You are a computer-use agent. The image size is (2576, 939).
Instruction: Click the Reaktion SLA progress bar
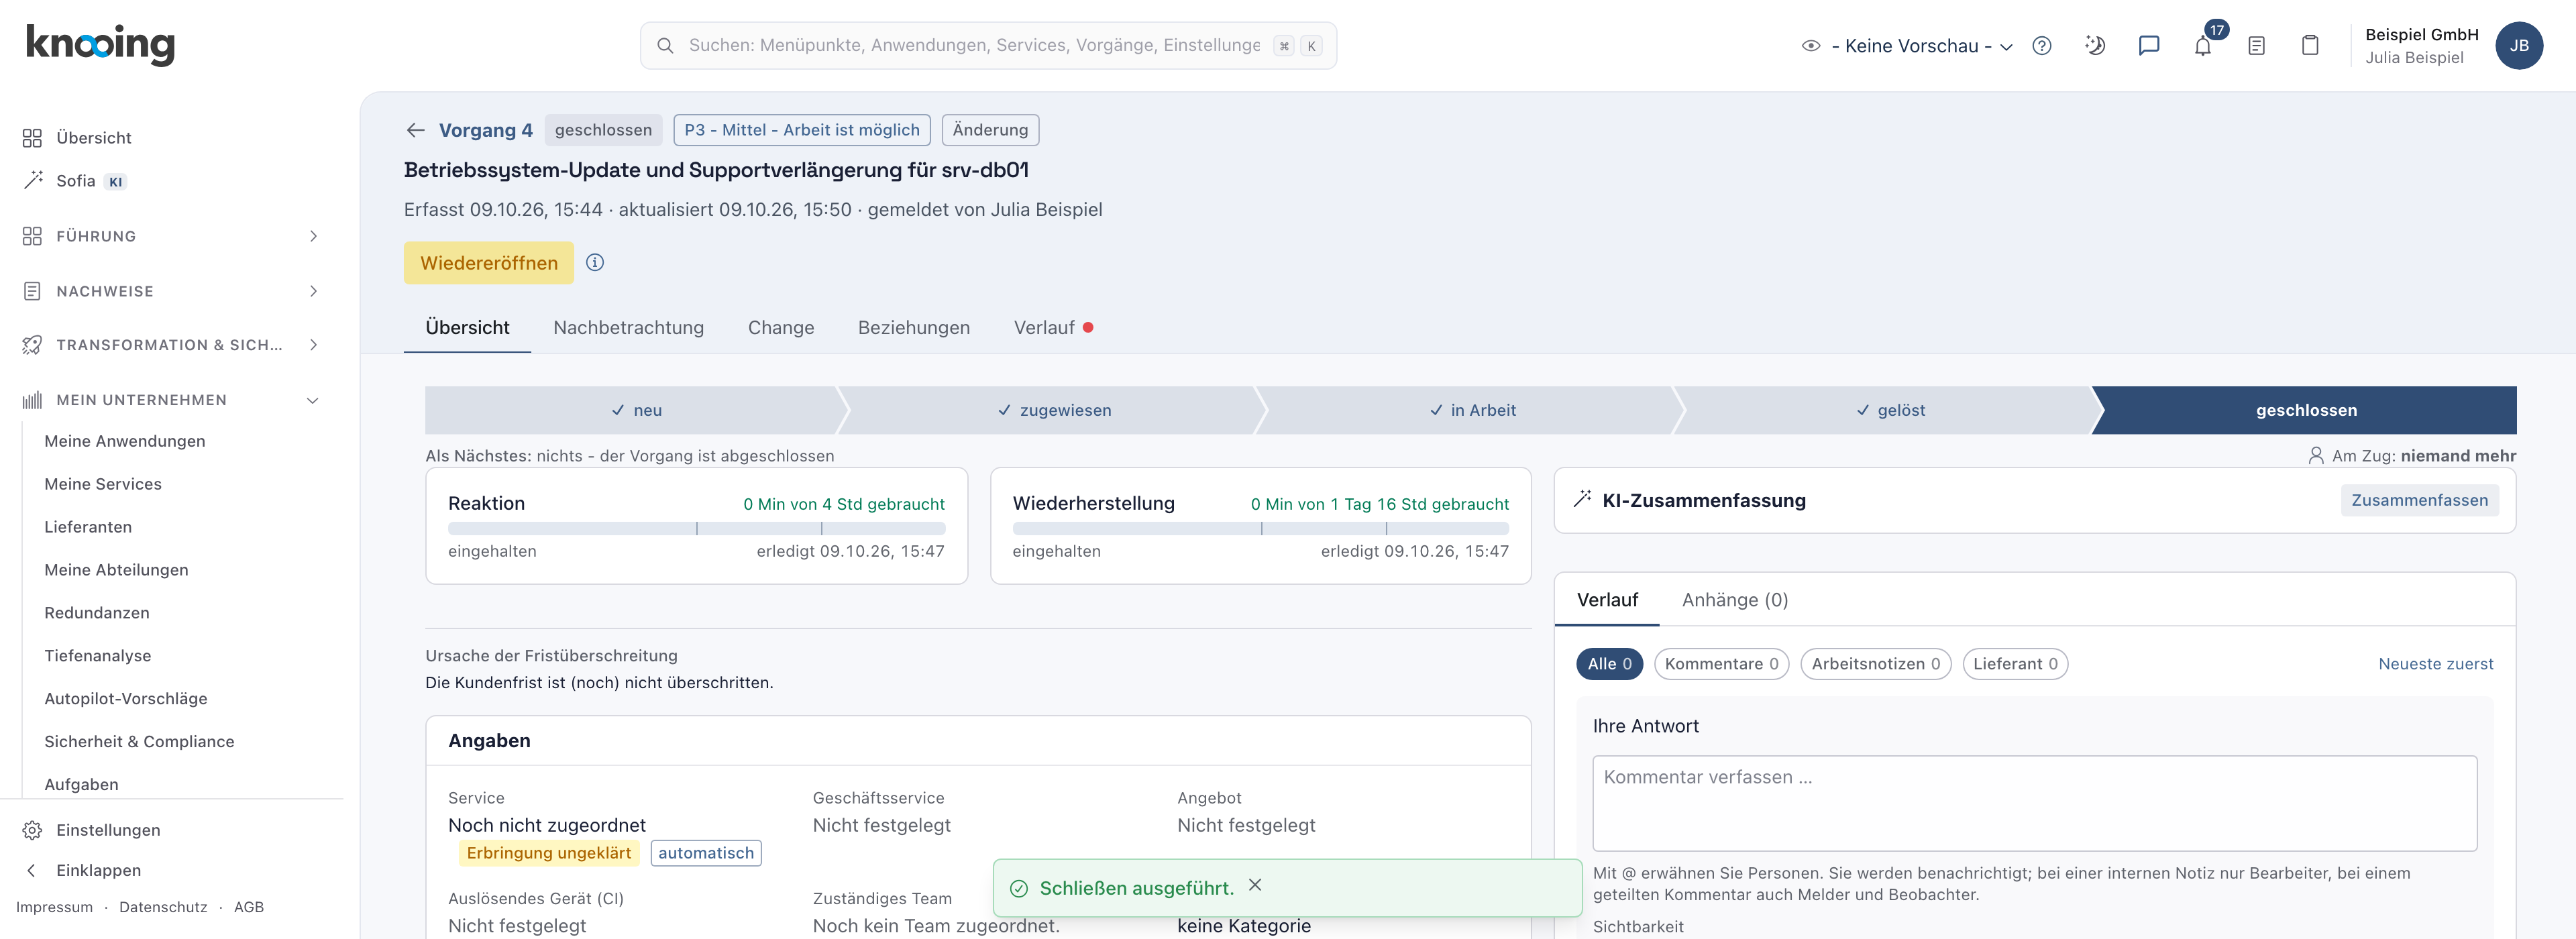pyautogui.click(x=696, y=528)
